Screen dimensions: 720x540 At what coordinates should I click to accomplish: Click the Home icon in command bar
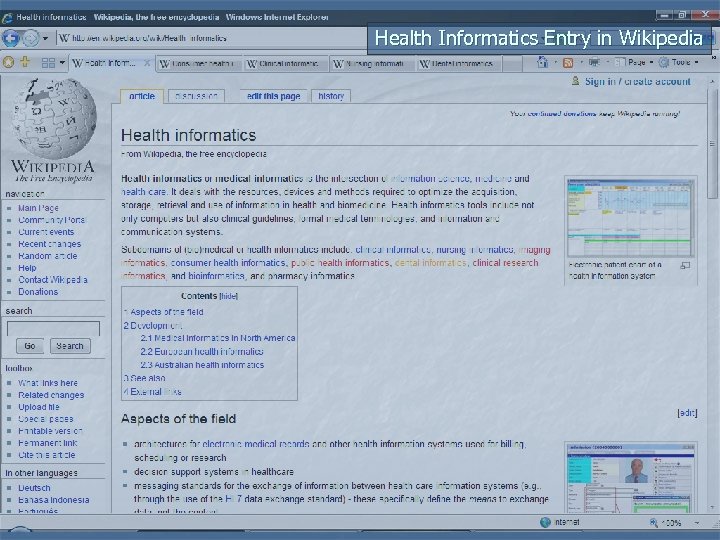coord(543,62)
